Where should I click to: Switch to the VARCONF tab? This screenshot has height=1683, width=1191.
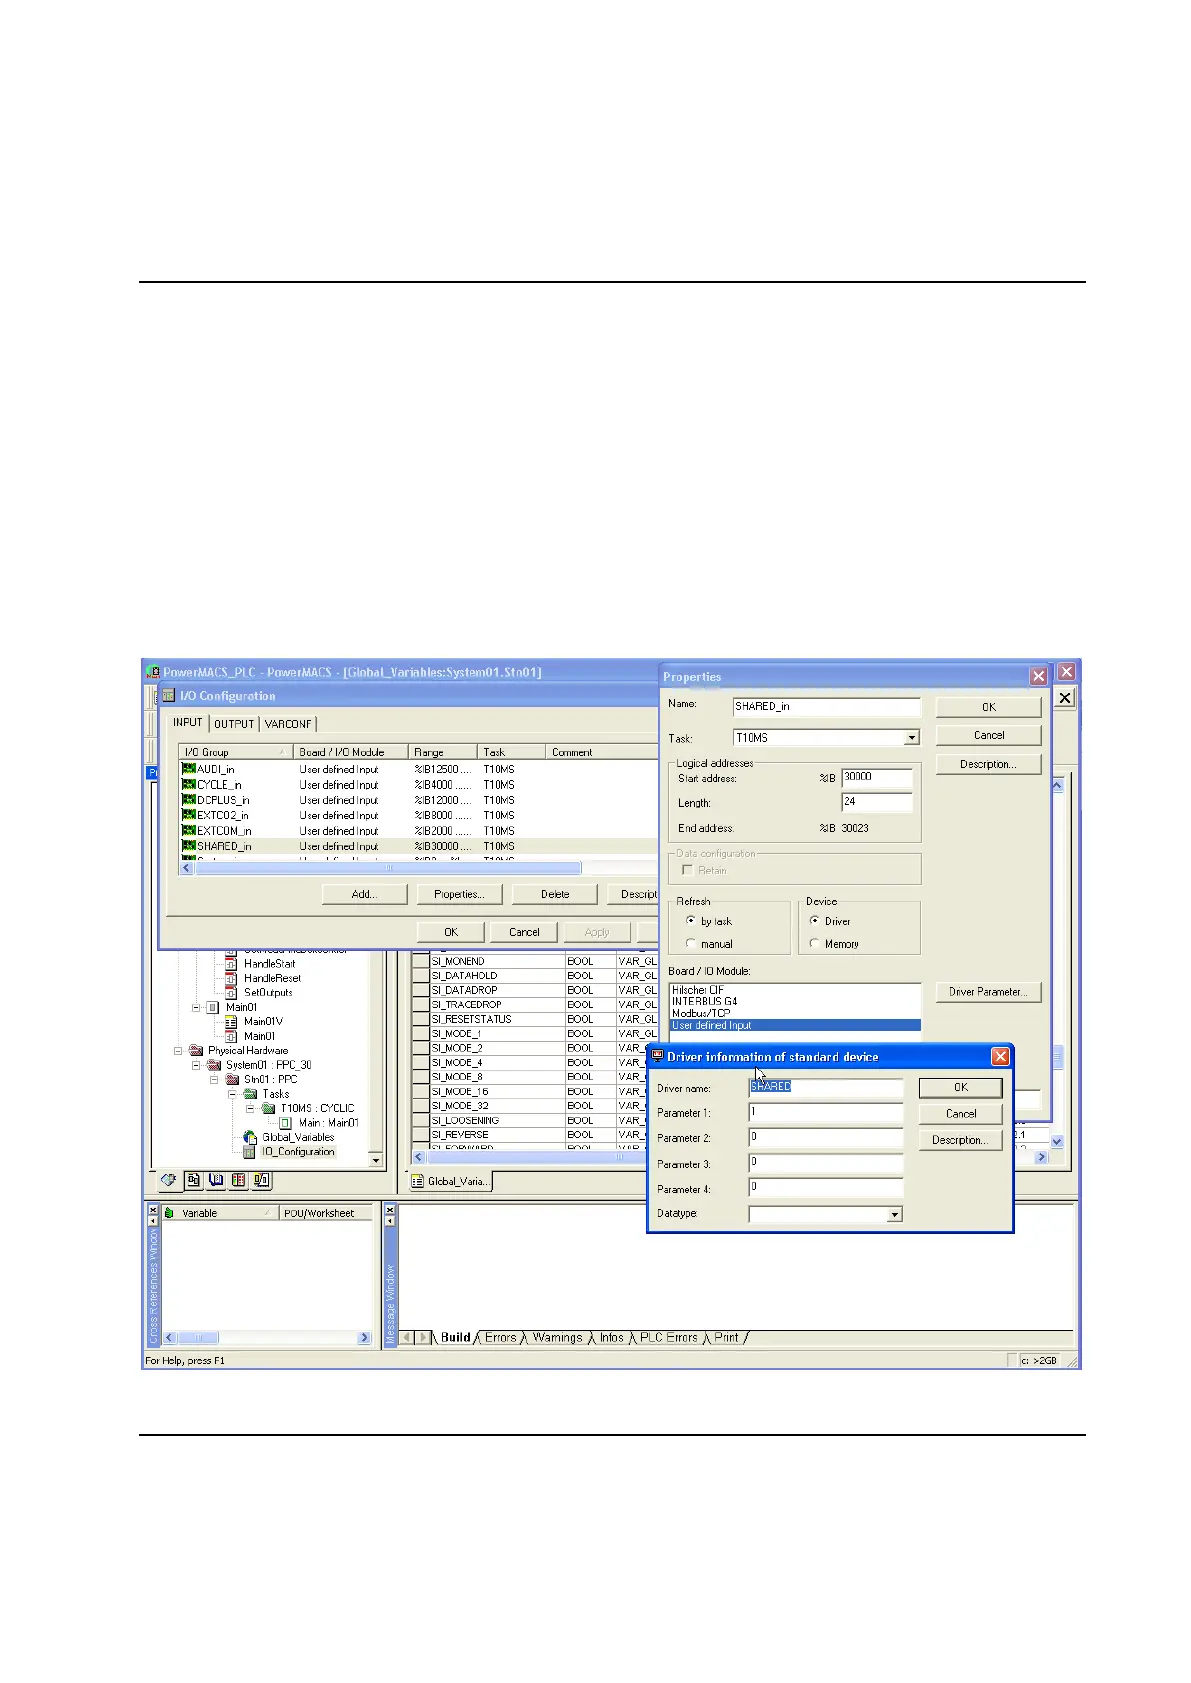(x=288, y=724)
